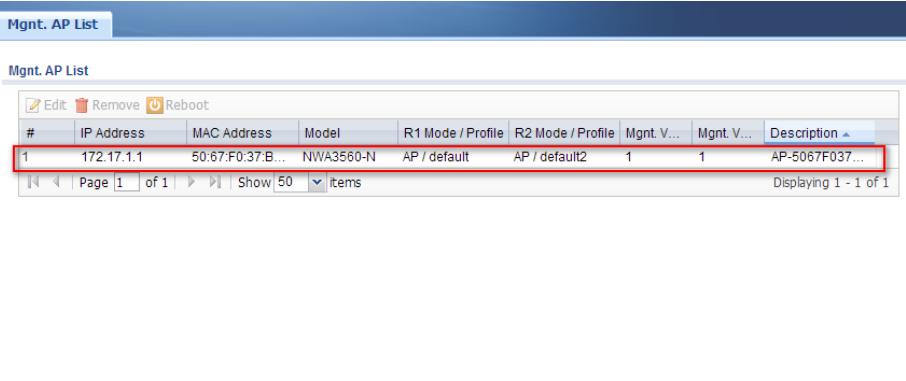Select IP address cell 172.17.1.1
The height and width of the screenshot is (381, 906).
tap(112, 156)
